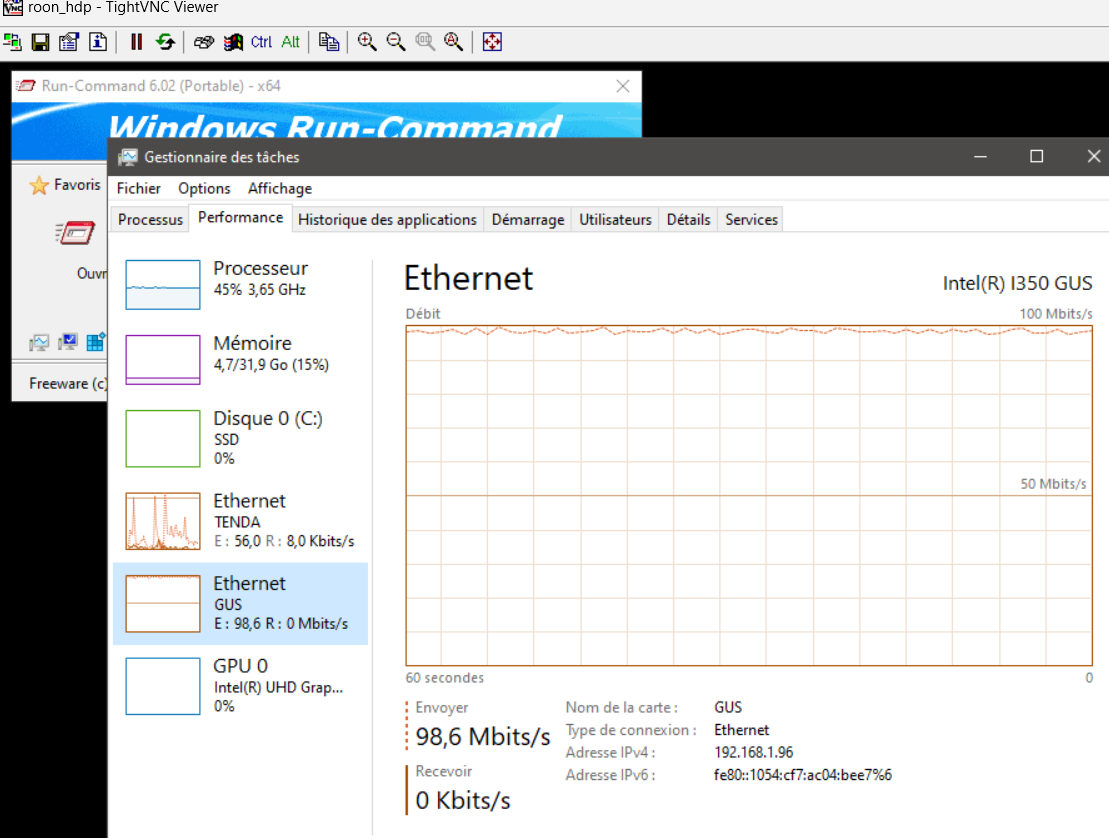The image size is (1109, 838).
Task: Refresh the remote screen in TightVNC
Action: pos(165,42)
